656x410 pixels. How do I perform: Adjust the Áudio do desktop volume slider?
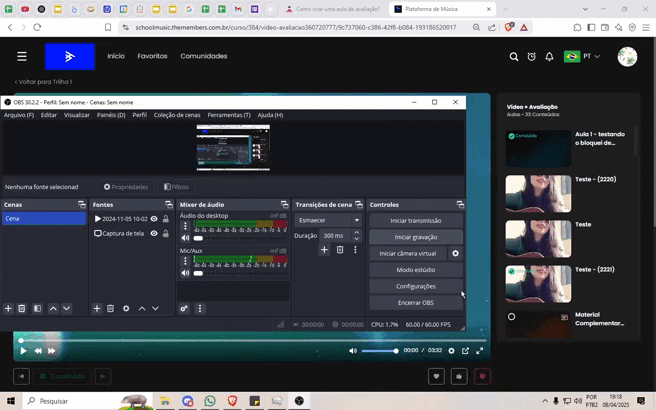click(x=239, y=238)
